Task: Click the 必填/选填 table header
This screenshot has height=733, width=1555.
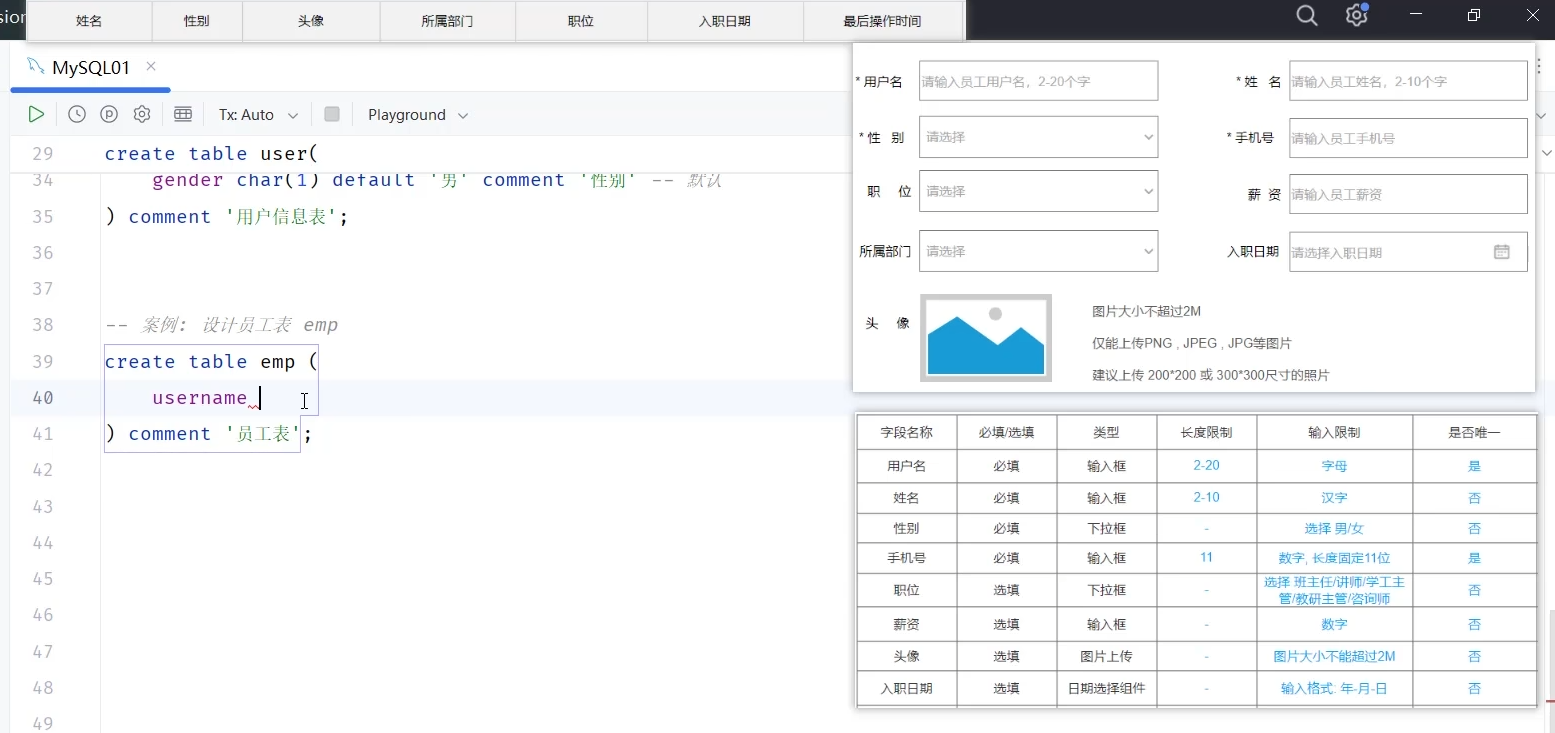Action: pos(1006,433)
